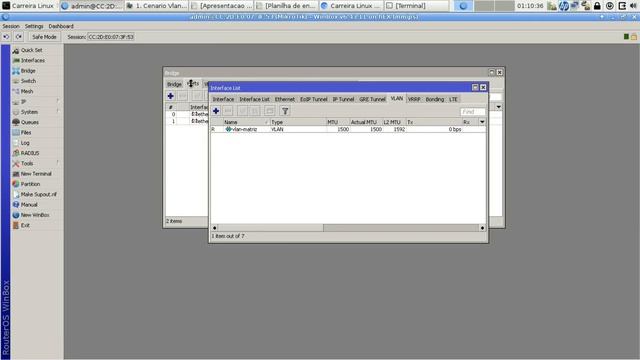The image size is (640, 360).
Task: Select the vlan-matriz row
Action: tap(348, 129)
